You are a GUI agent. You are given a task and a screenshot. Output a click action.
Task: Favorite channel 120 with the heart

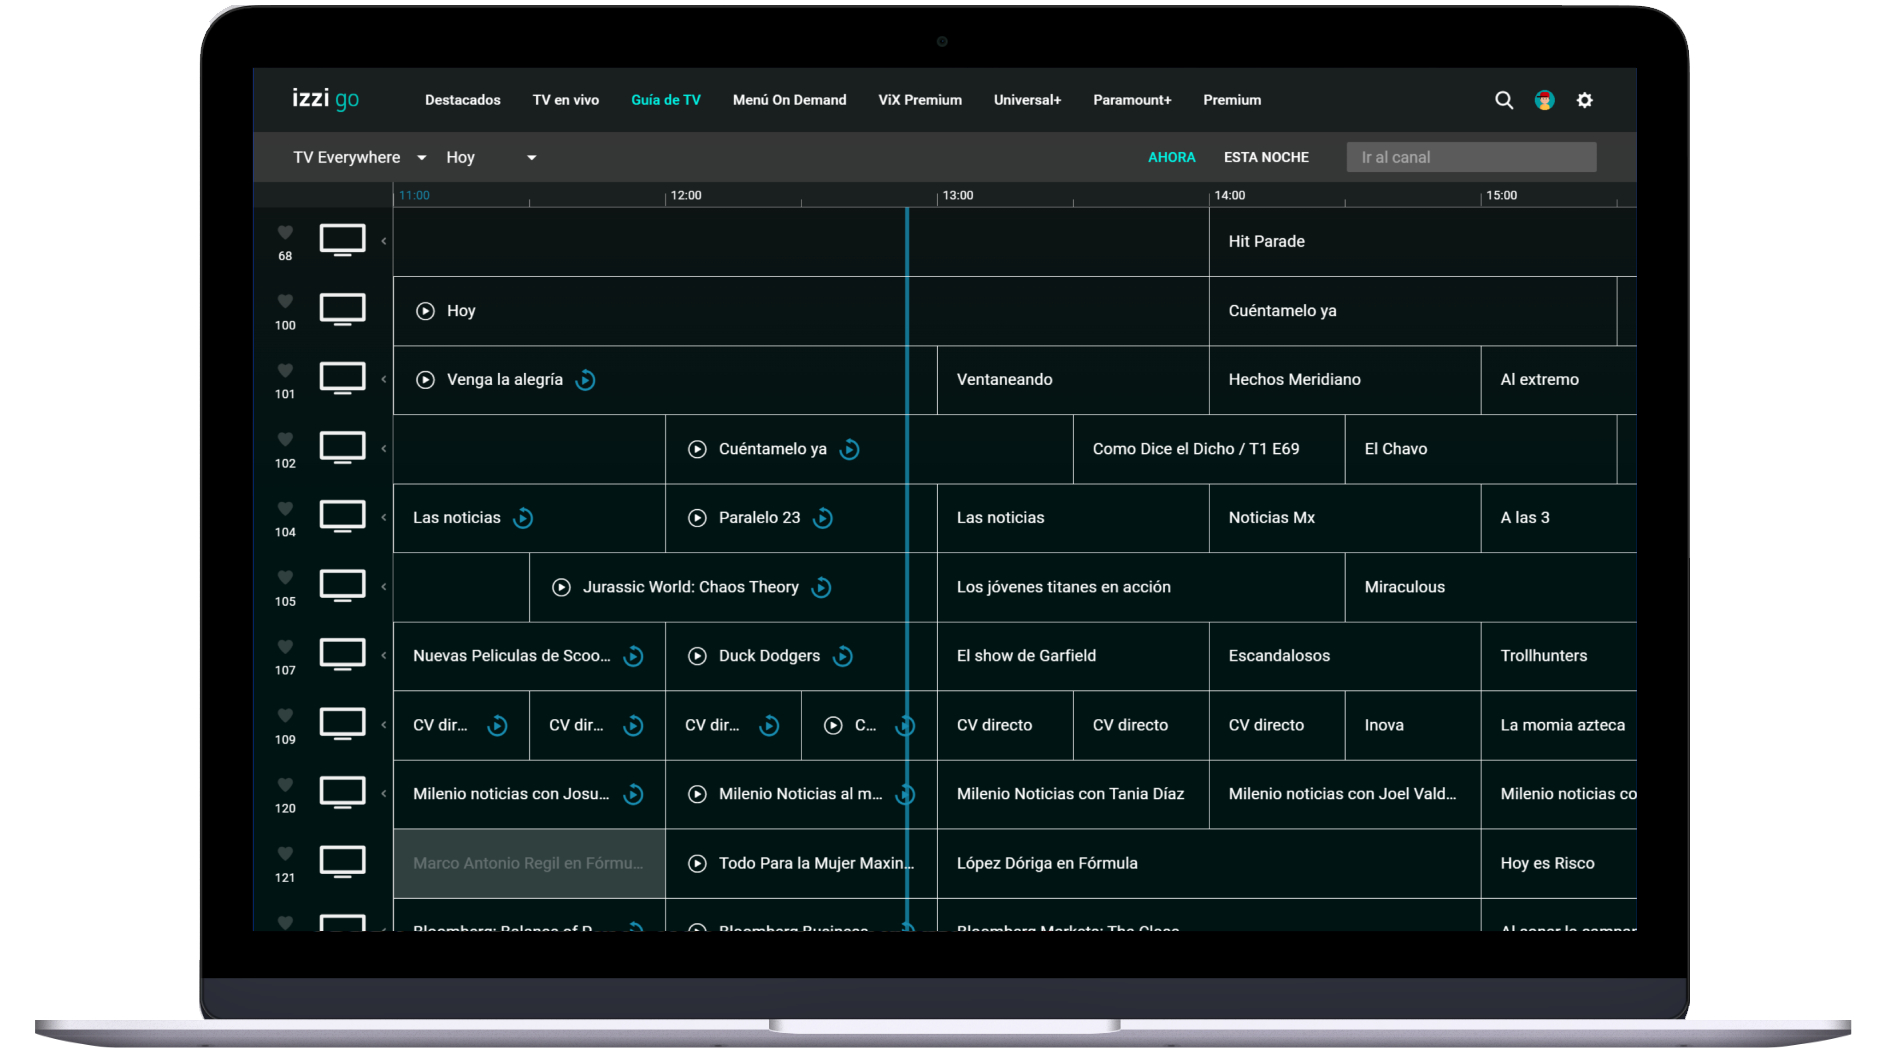click(x=285, y=784)
